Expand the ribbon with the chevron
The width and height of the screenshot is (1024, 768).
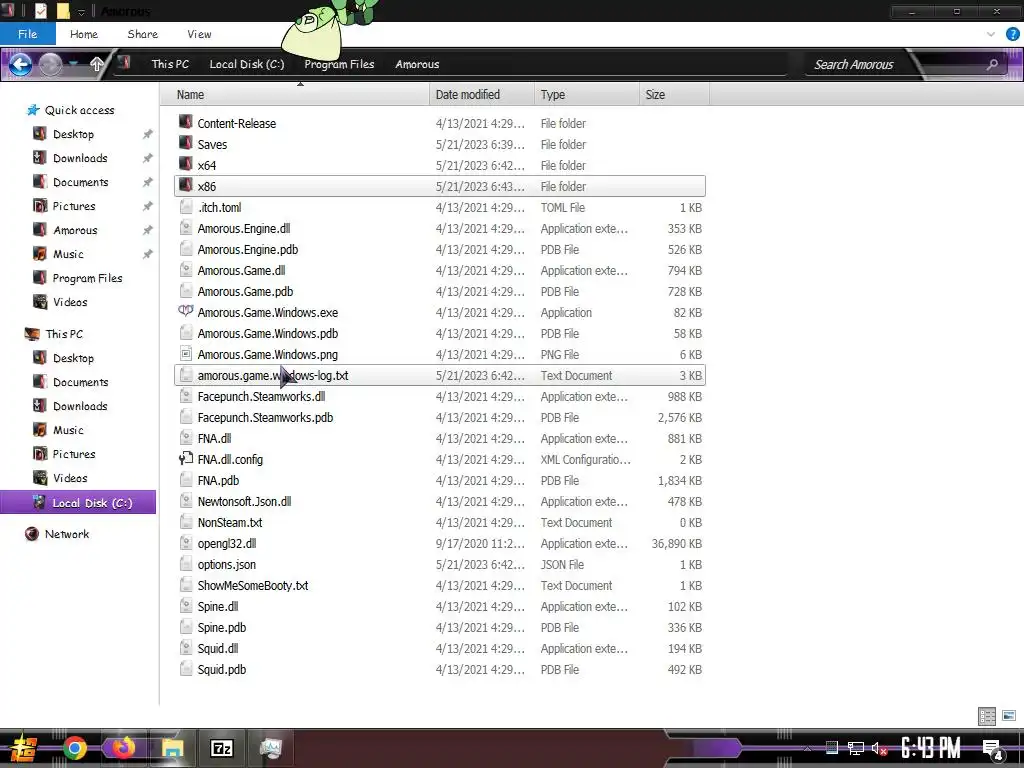pyautogui.click(x=991, y=34)
